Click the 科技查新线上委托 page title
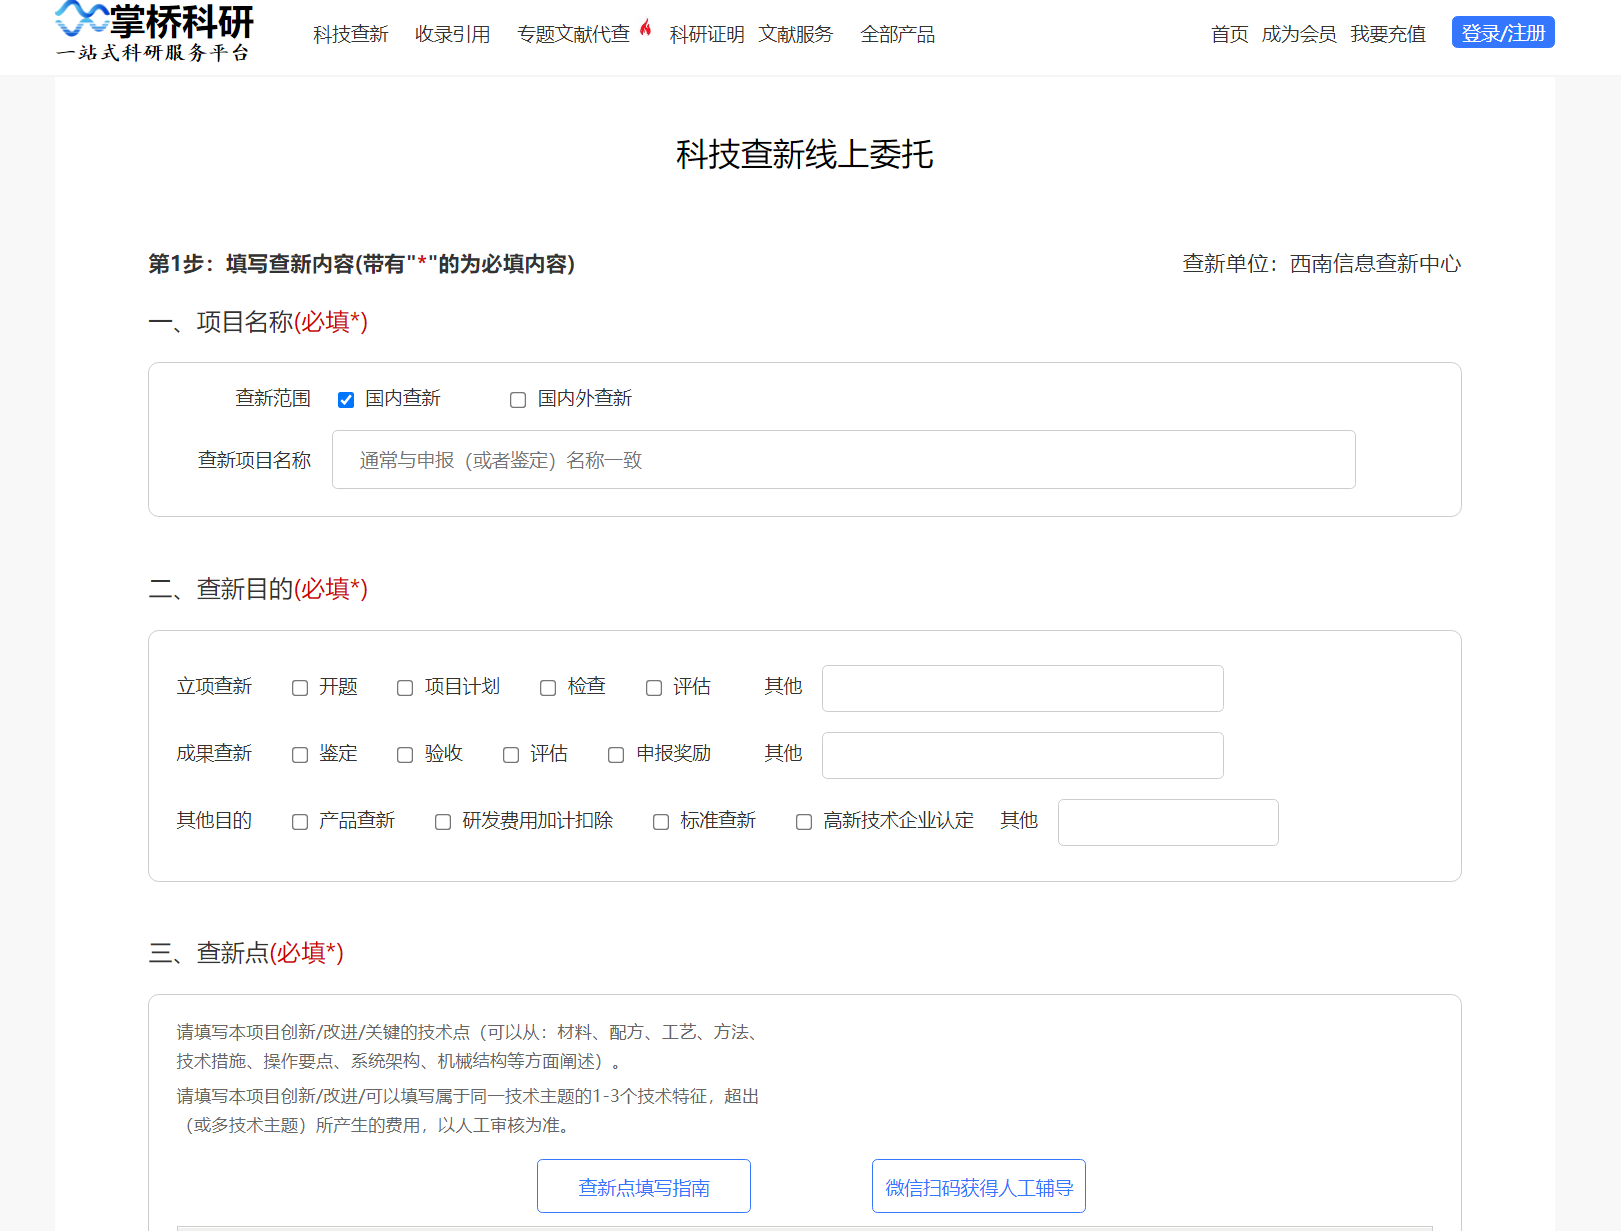This screenshot has width=1621, height=1231. point(805,154)
